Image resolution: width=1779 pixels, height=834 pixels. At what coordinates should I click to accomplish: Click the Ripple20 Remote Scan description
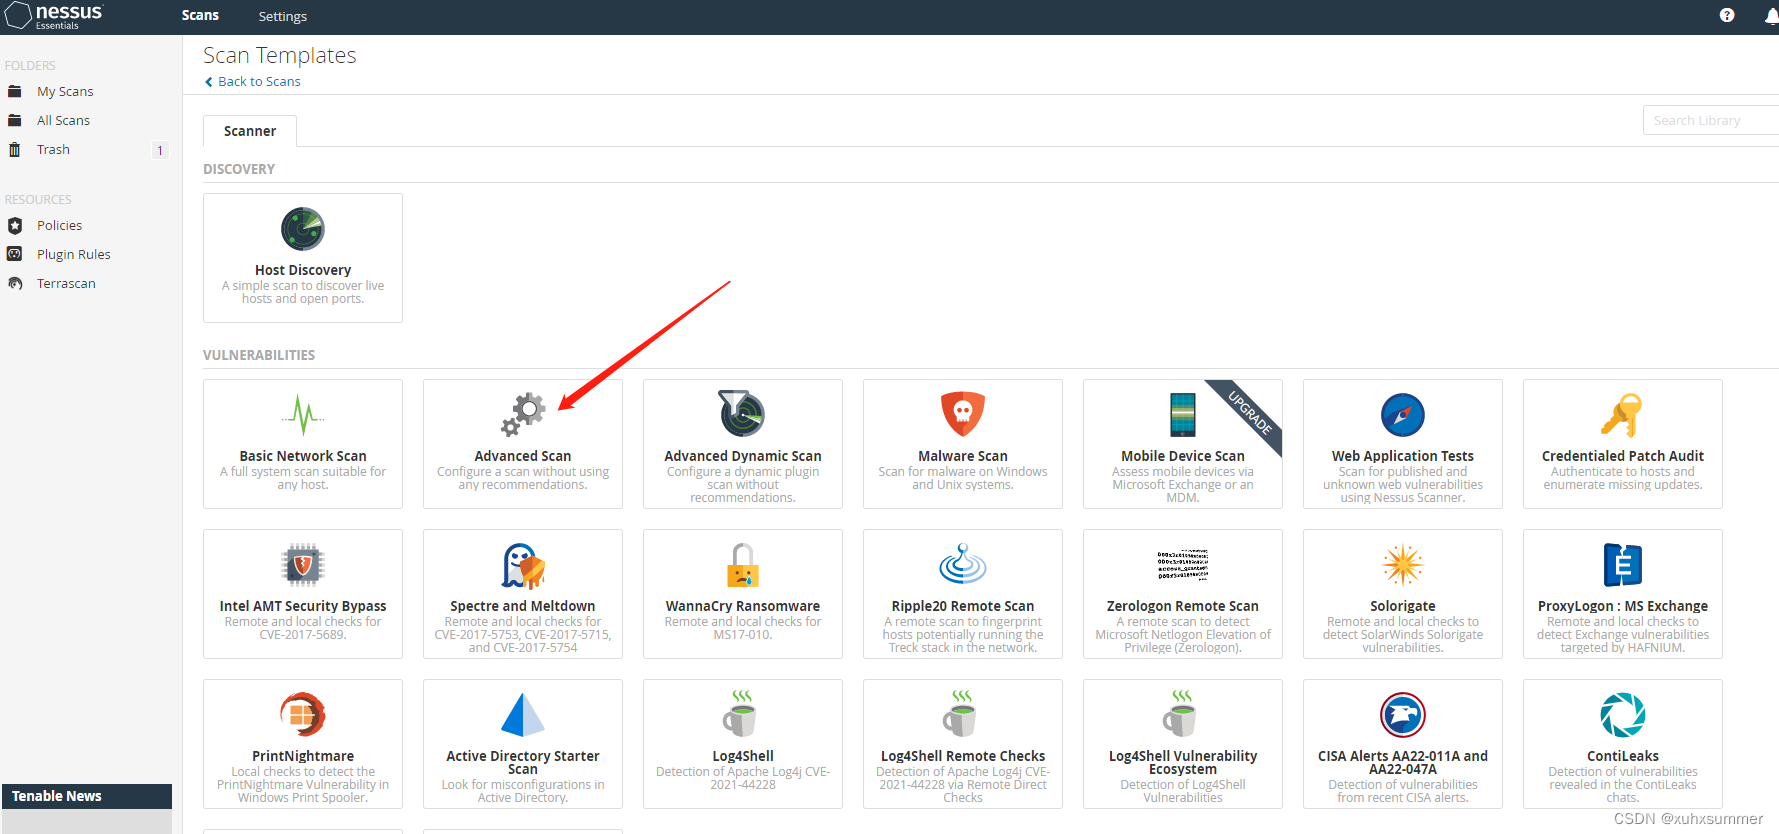click(963, 635)
